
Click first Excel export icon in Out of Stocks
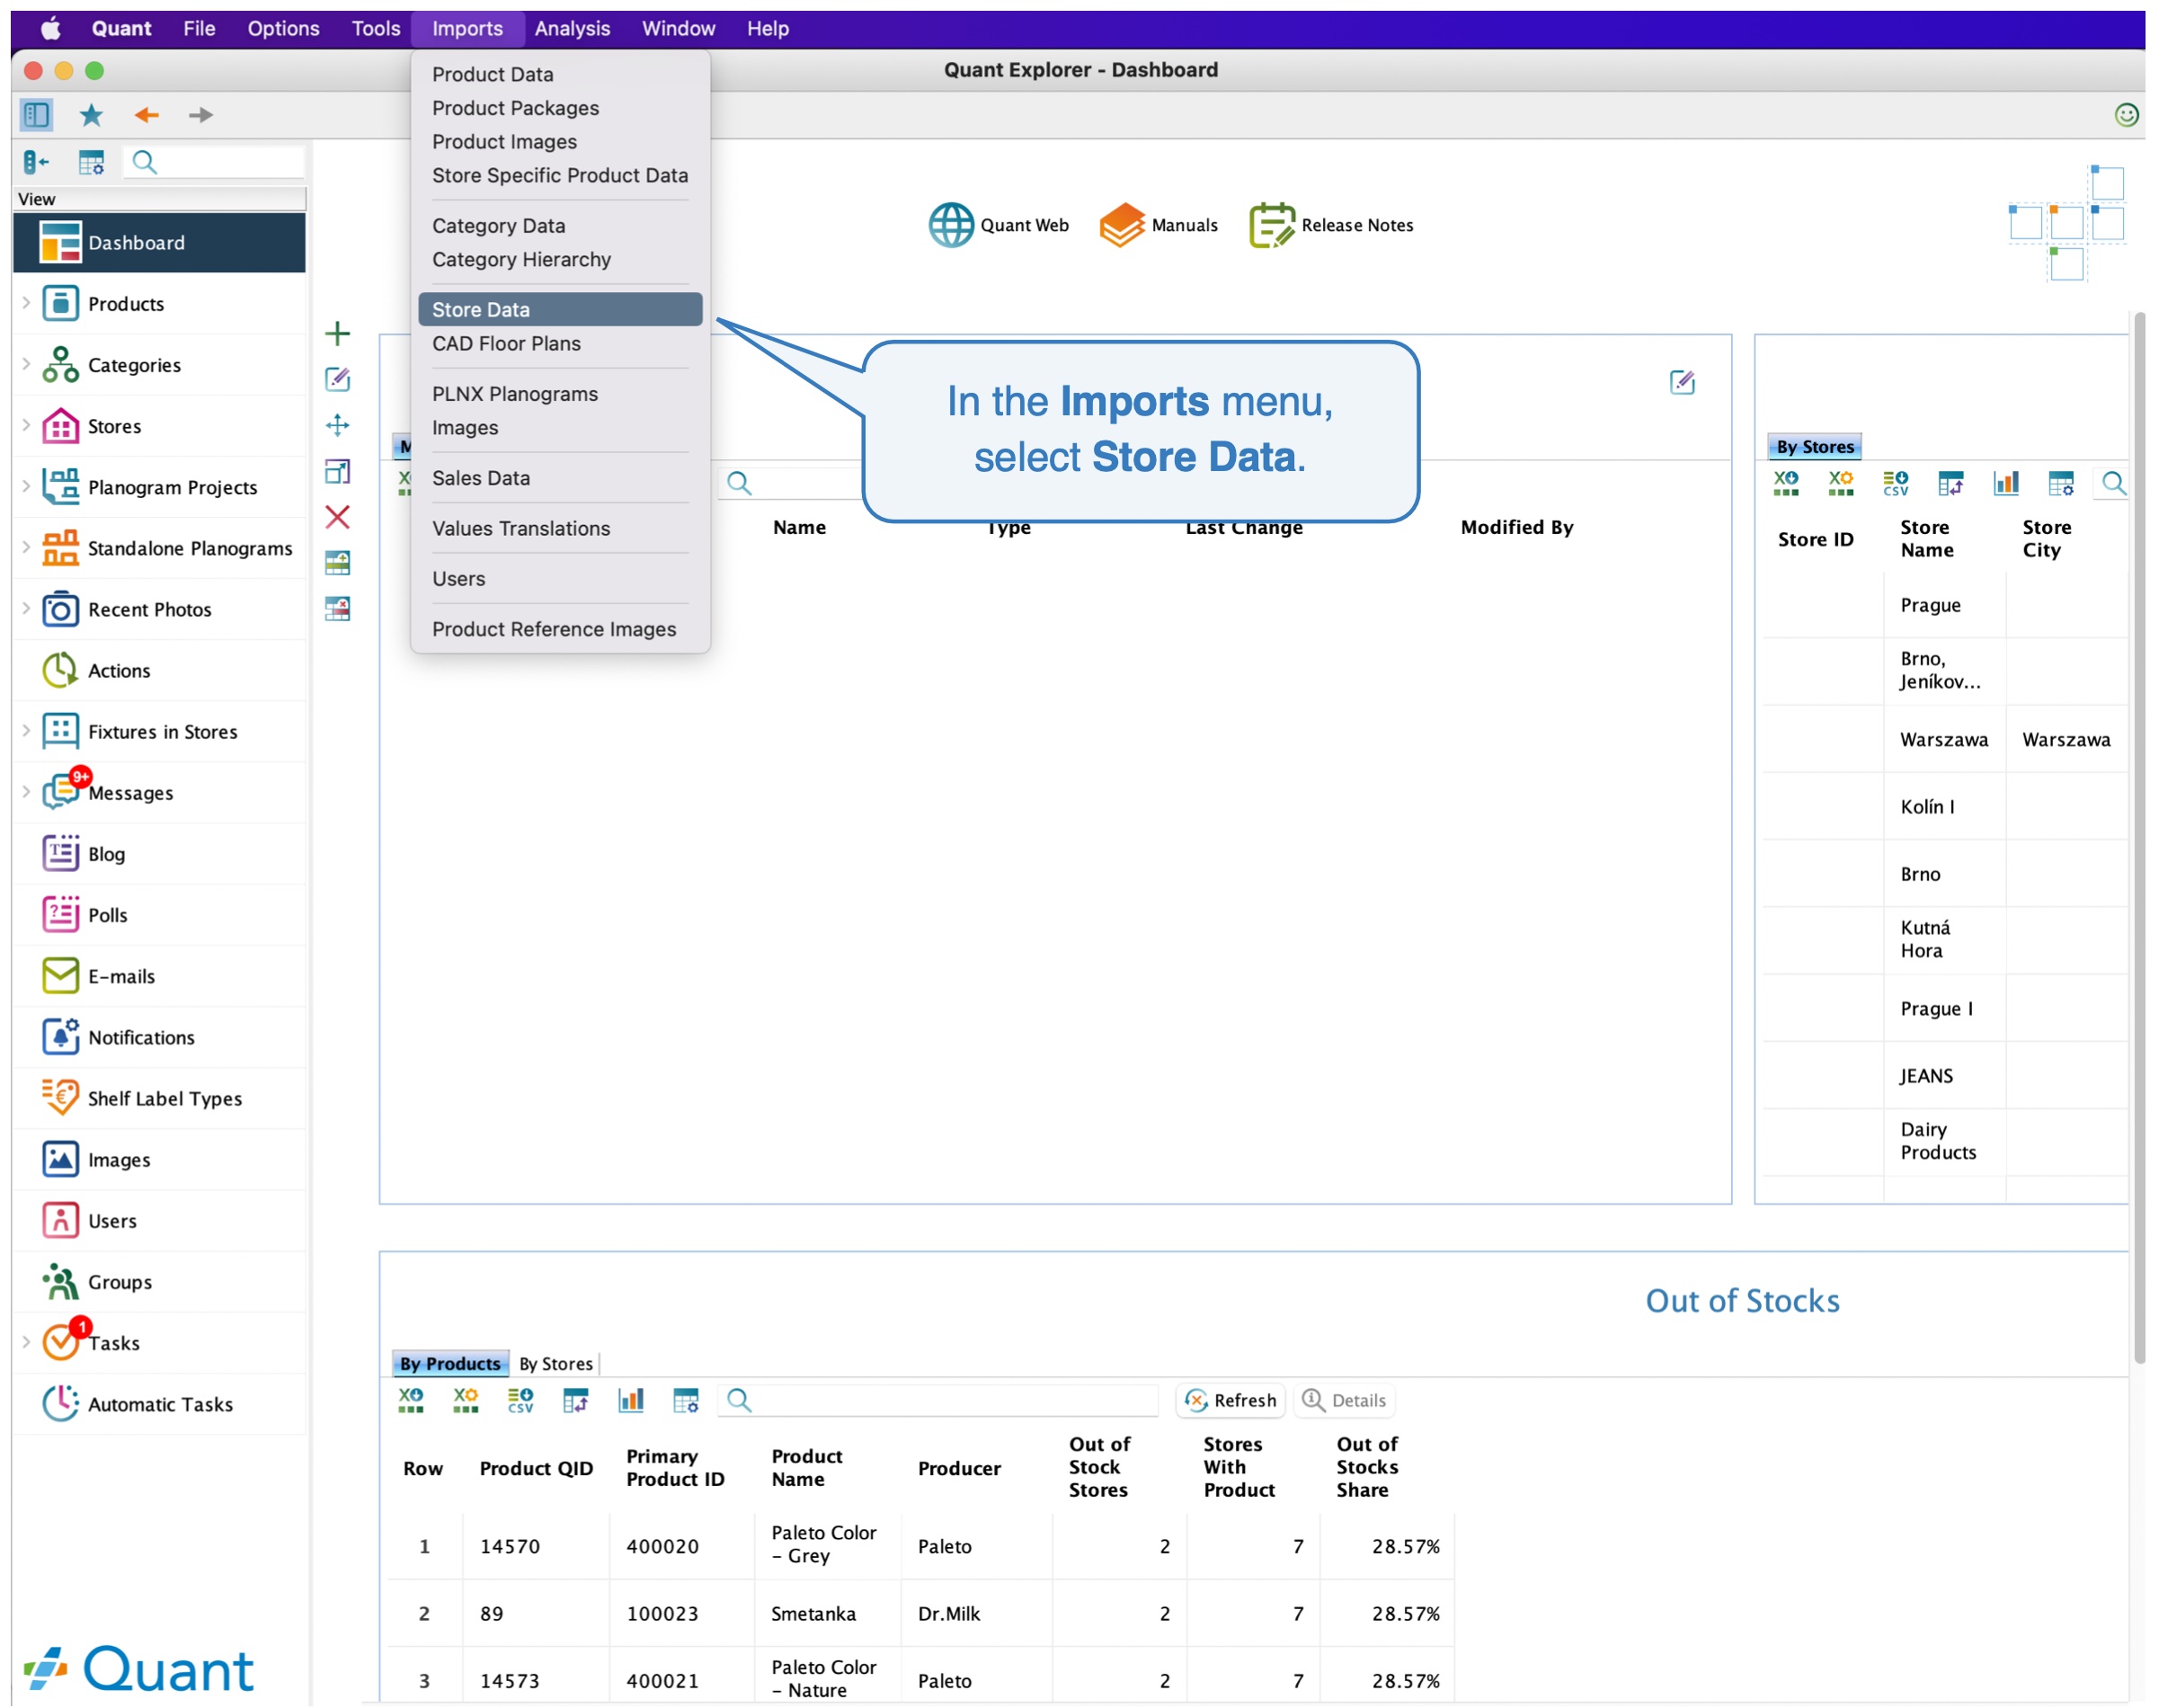click(411, 1401)
